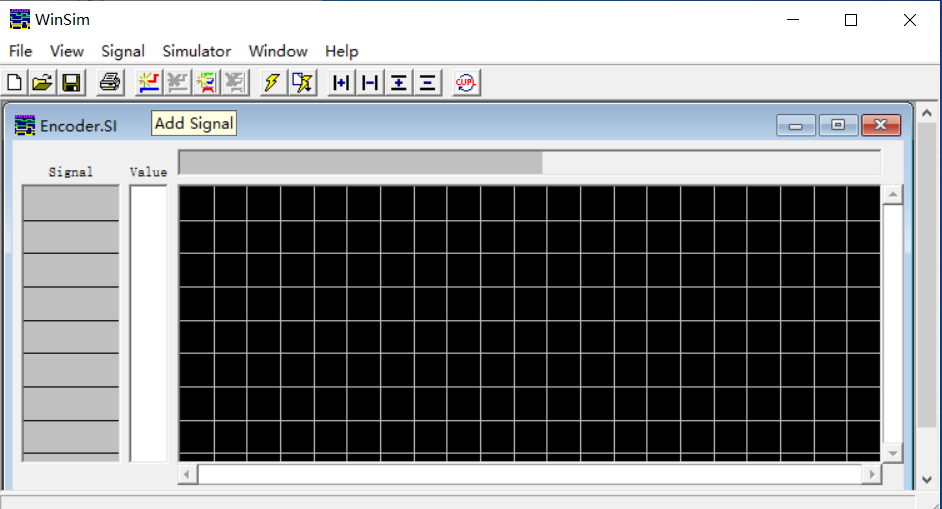Click the waveform horizontal scrollbar left arrow

point(187,474)
